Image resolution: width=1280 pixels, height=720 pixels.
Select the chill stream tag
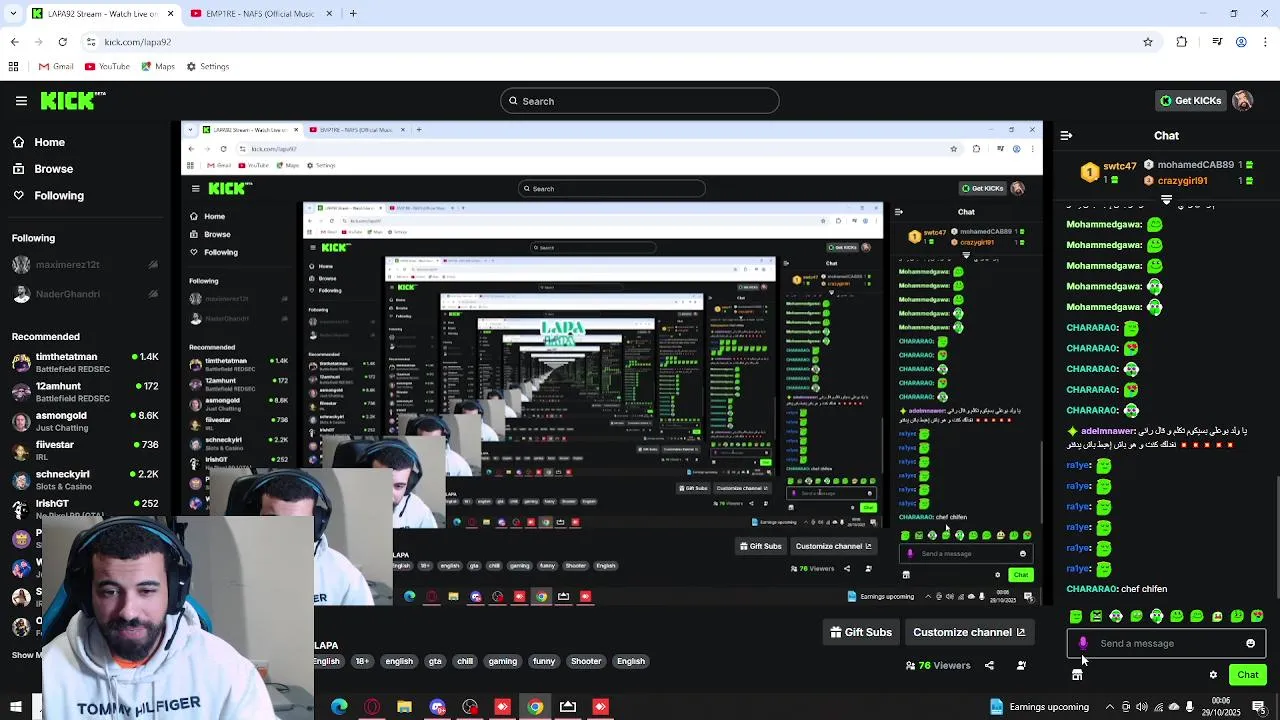465,661
